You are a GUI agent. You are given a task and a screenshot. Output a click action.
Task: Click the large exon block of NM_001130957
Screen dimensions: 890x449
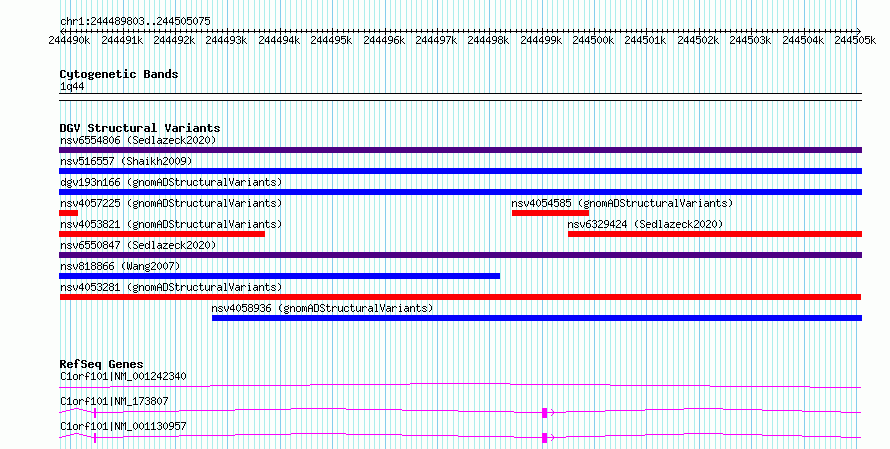(x=544, y=438)
